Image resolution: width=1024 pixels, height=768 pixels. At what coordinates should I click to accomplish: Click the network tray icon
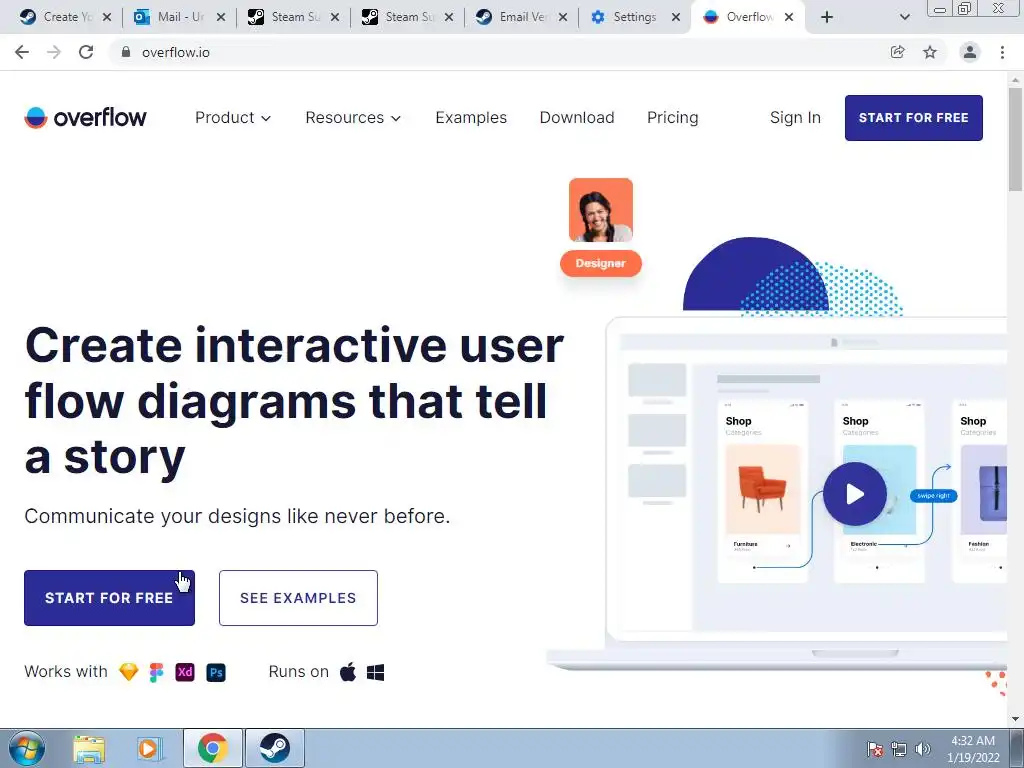click(x=899, y=749)
